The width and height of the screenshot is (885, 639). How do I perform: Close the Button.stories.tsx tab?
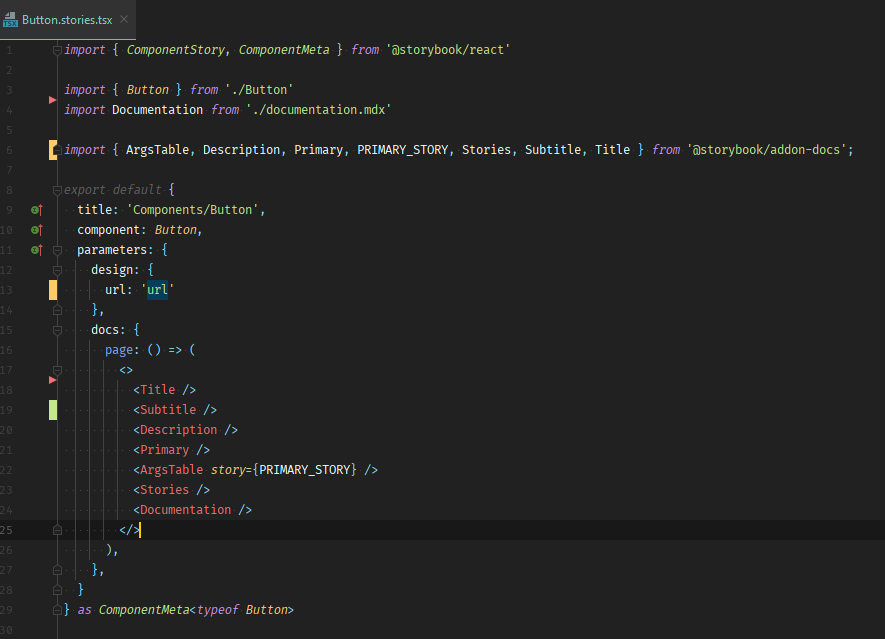(x=124, y=20)
